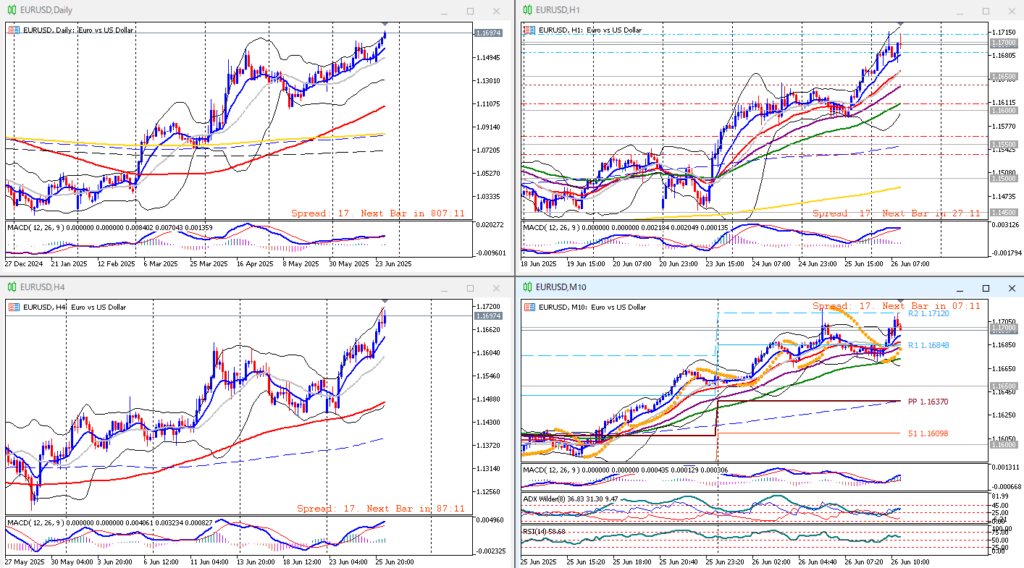The image size is (1024, 568).
Task: Click the Spread Next Bar text in H1 chart
Action: tap(896, 213)
